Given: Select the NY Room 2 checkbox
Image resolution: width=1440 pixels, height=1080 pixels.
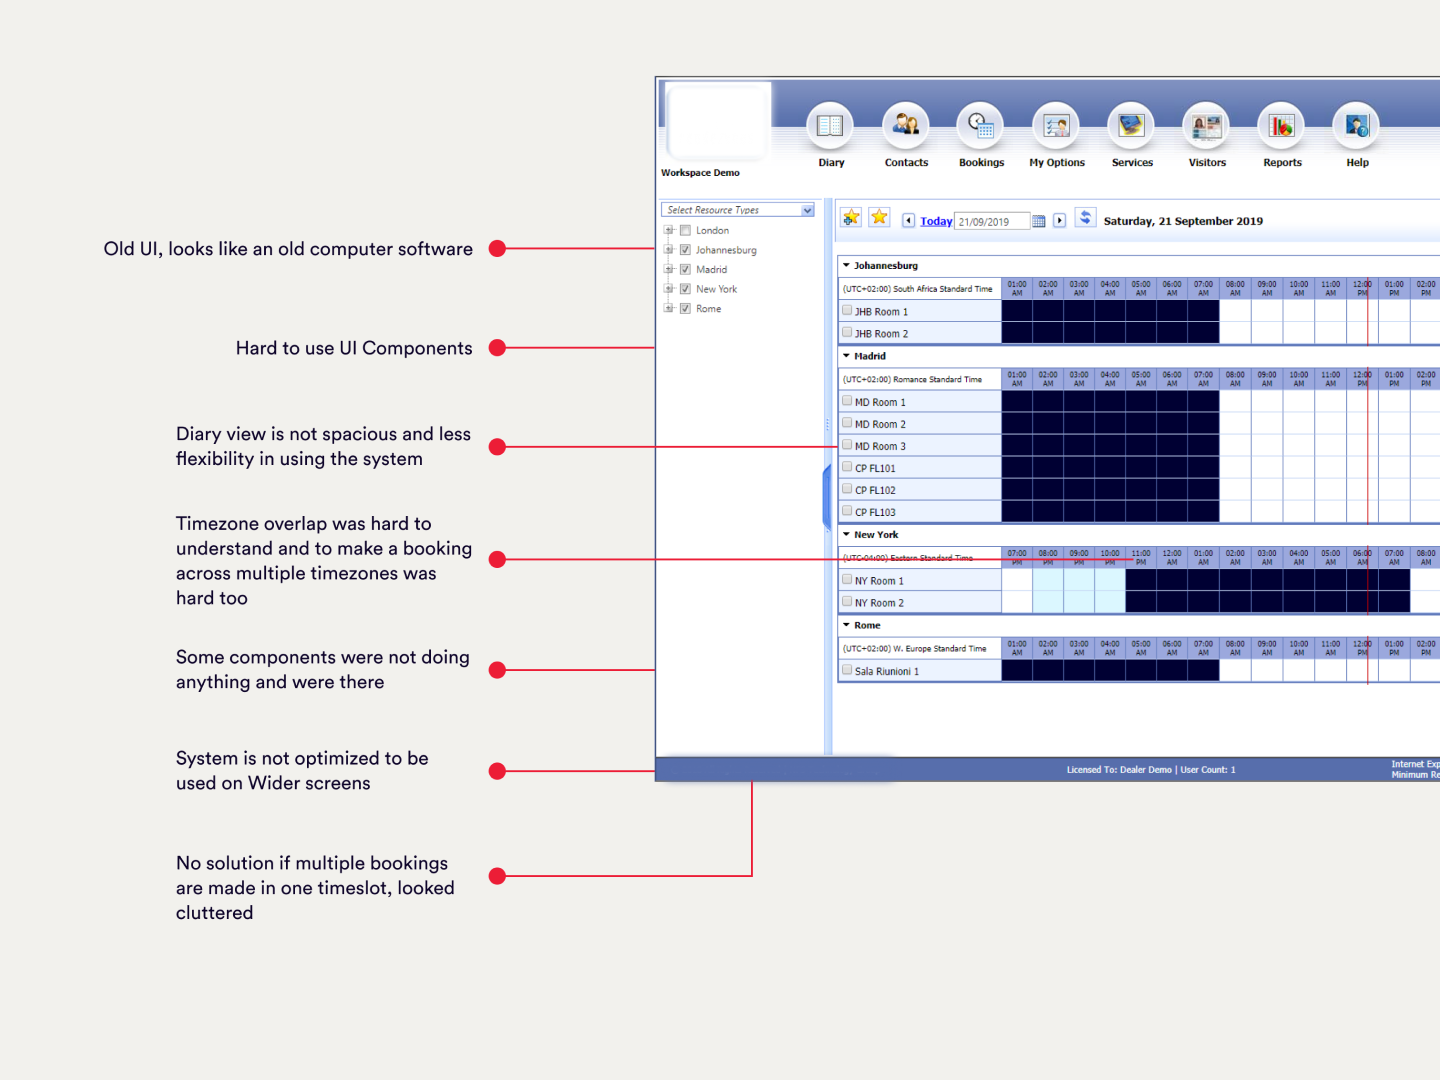Looking at the screenshot, I should tap(847, 601).
